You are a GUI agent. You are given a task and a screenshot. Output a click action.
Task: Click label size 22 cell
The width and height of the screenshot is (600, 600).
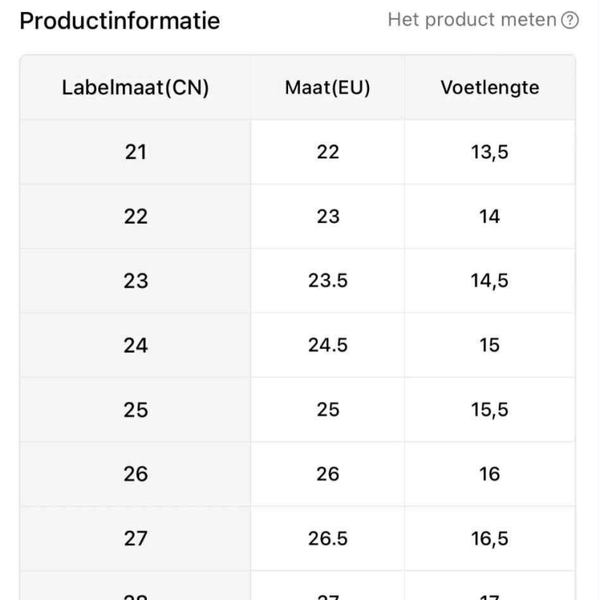(135, 216)
